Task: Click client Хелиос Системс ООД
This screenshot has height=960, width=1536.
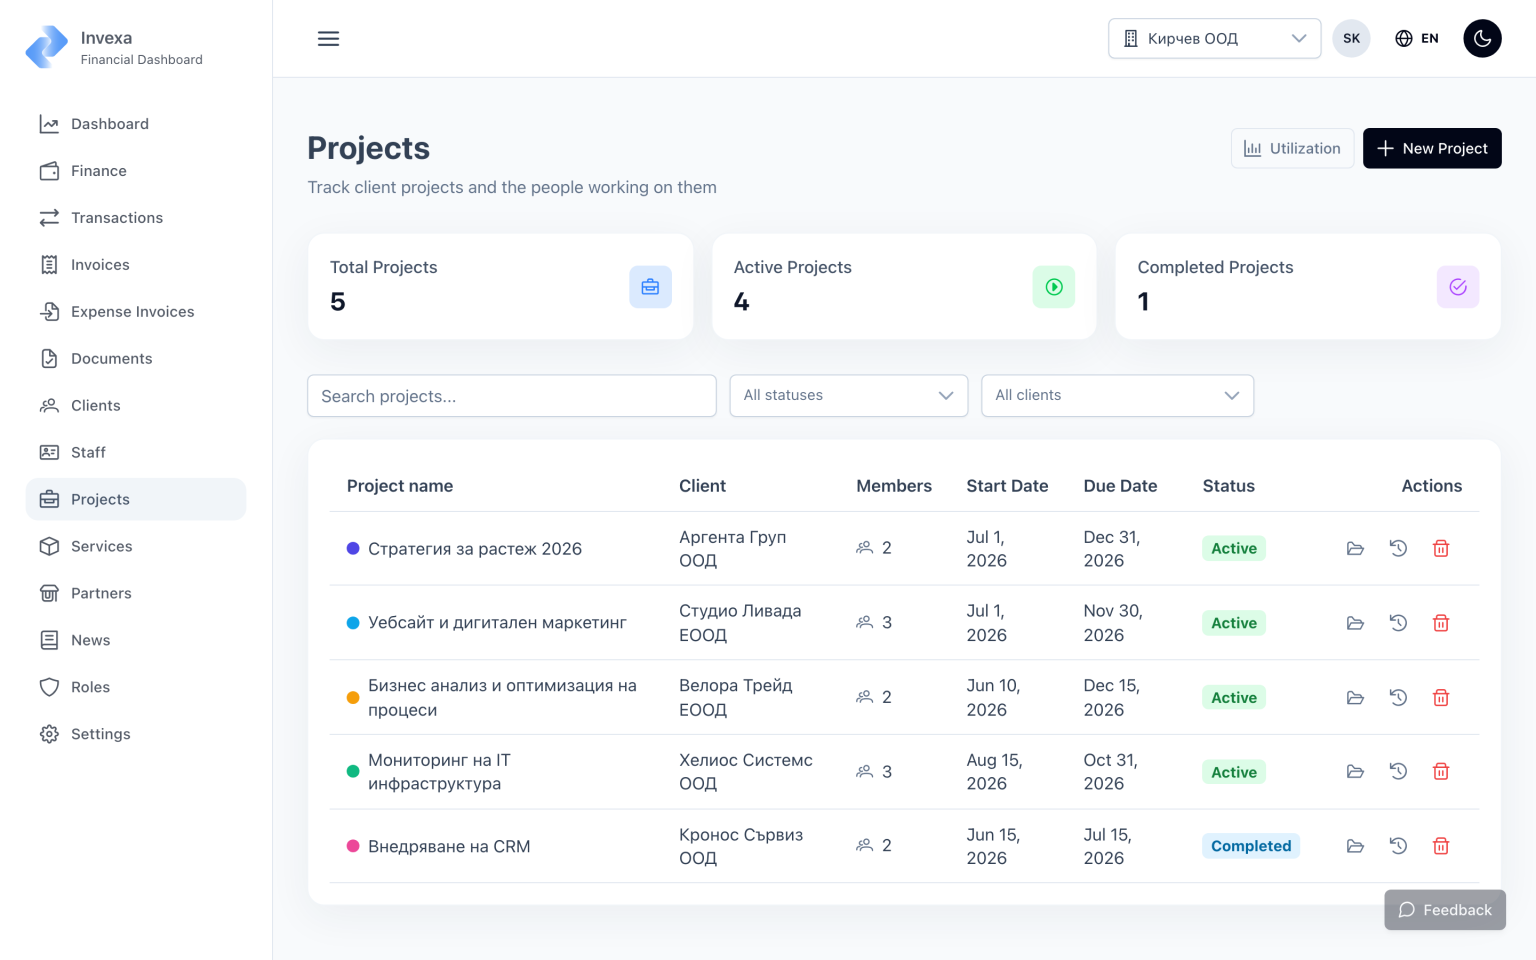Action: (x=746, y=772)
